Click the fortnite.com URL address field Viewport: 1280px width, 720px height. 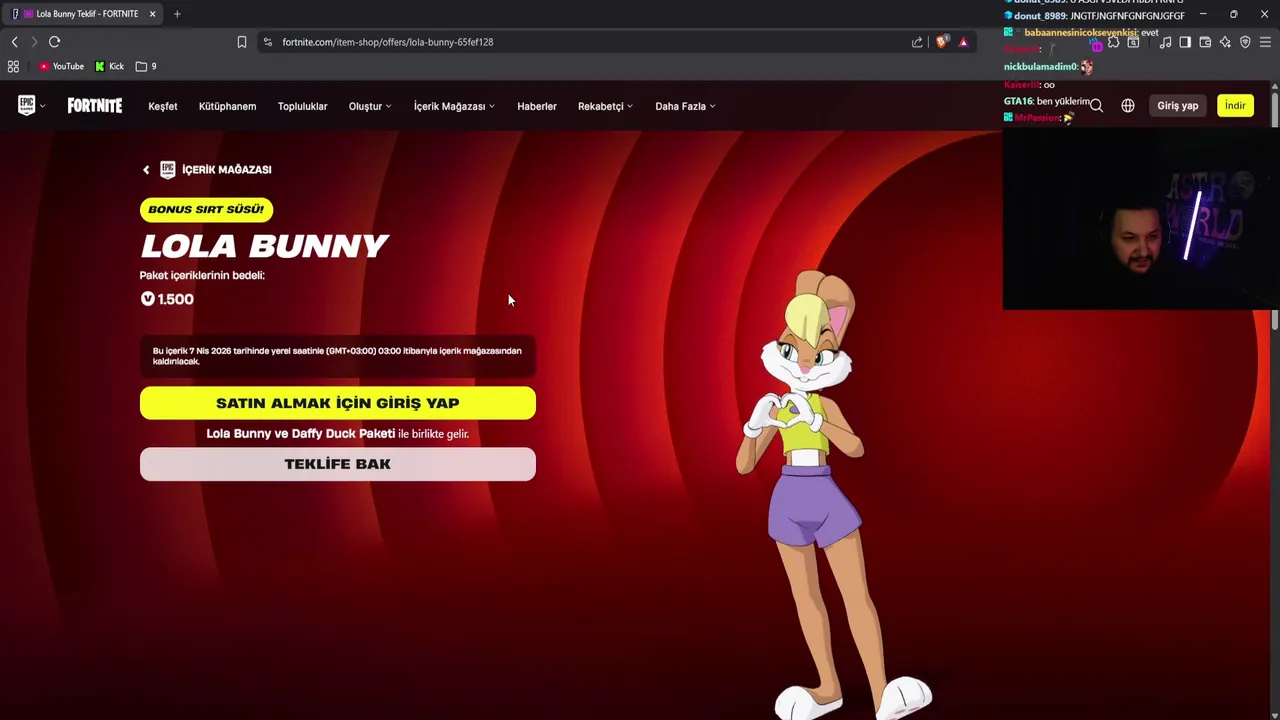[580, 42]
